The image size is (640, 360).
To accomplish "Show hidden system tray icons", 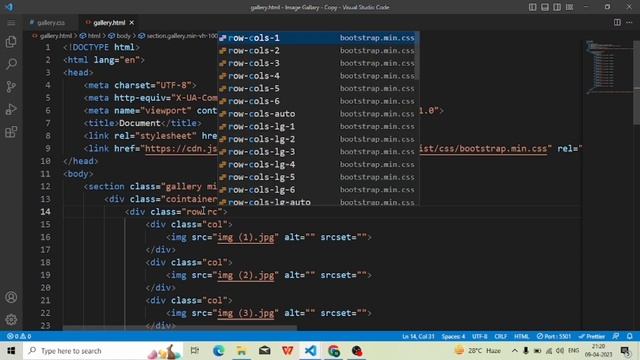I will 514,351.
